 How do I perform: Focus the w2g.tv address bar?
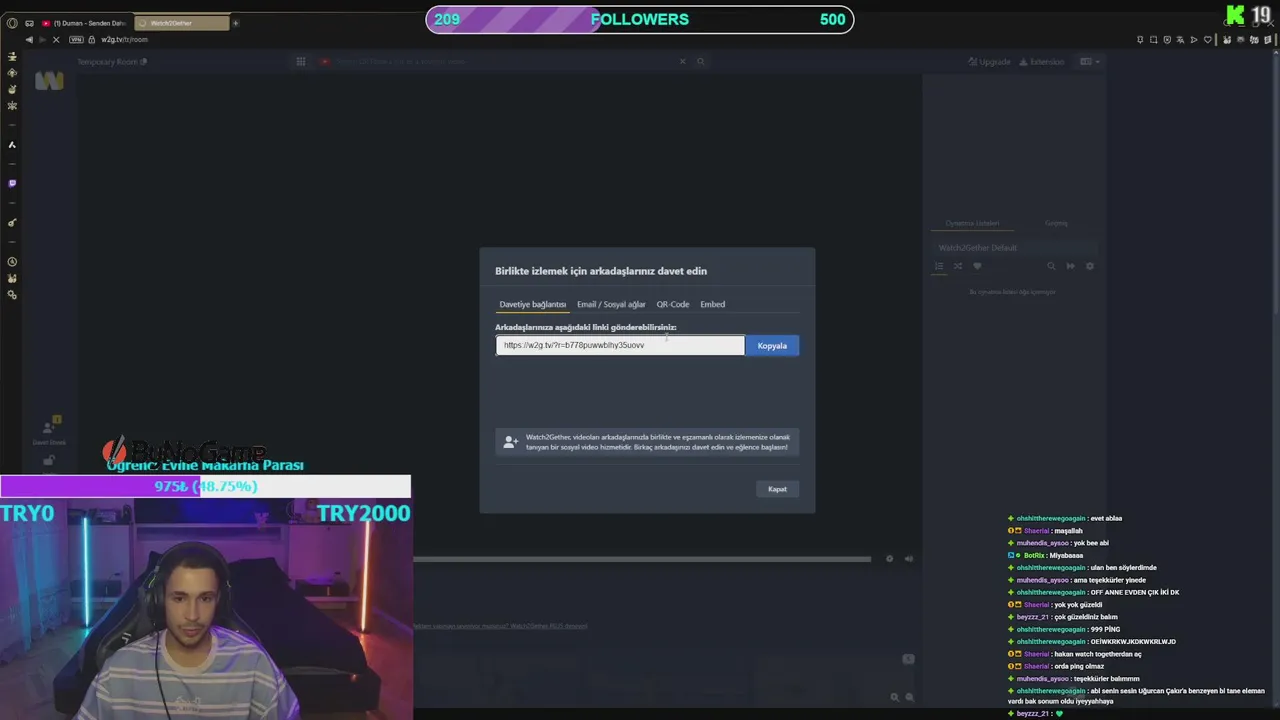pos(124,40)
